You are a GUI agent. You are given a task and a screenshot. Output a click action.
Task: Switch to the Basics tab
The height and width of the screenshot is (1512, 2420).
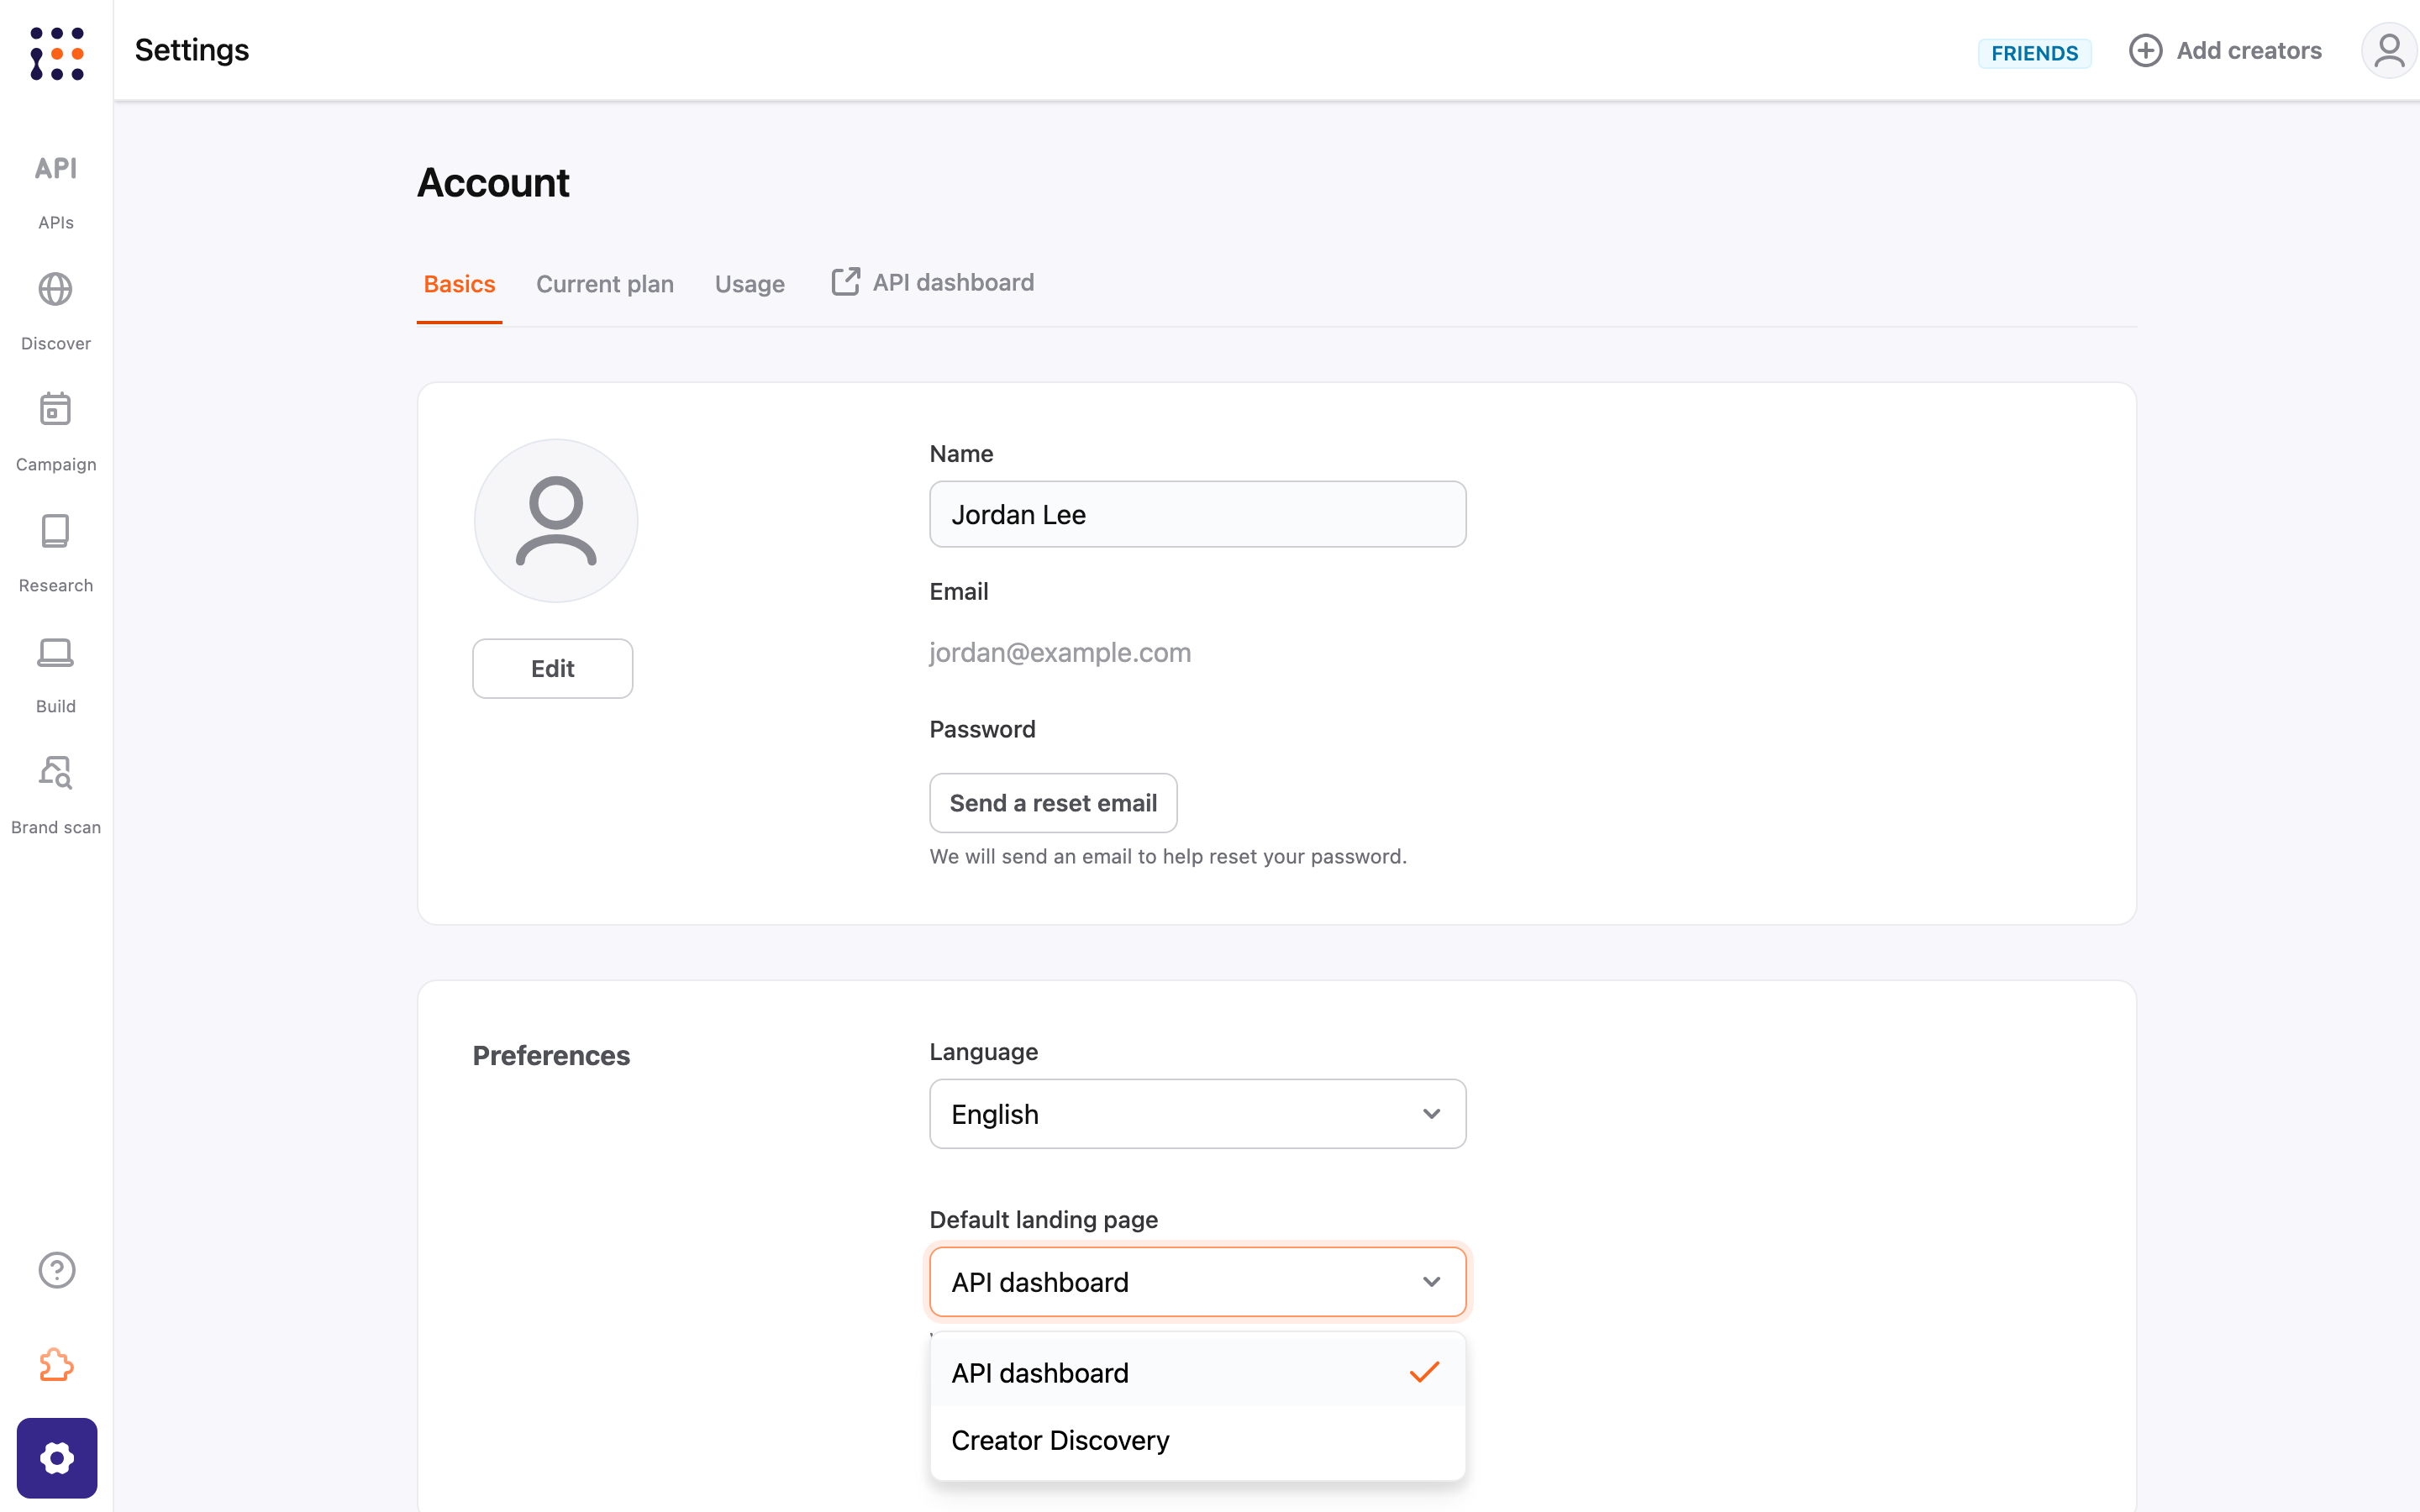pos(459,284)
